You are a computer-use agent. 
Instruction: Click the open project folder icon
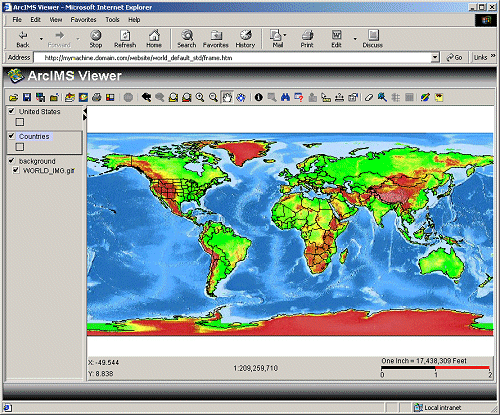point(14,98)
